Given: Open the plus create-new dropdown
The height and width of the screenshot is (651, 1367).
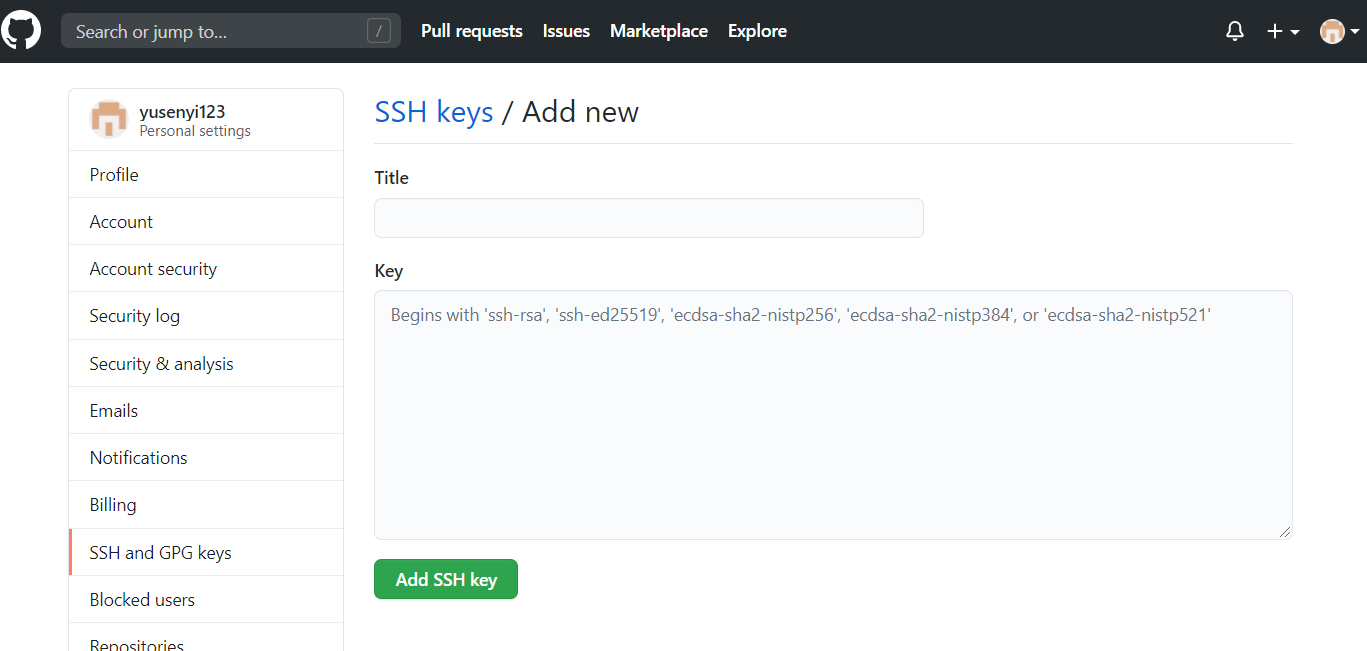Looking at the screenshot, I should coord(1283,31).
